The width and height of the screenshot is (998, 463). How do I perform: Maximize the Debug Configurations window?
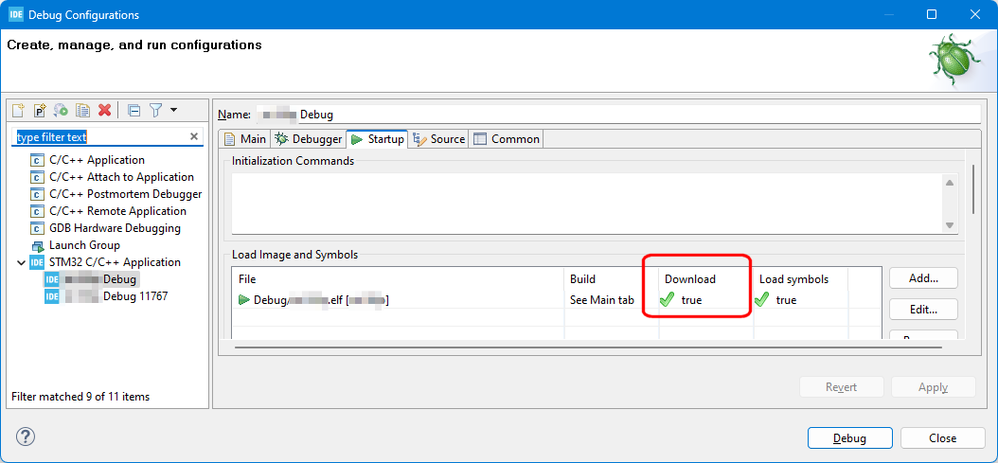[x=931, y=14]
